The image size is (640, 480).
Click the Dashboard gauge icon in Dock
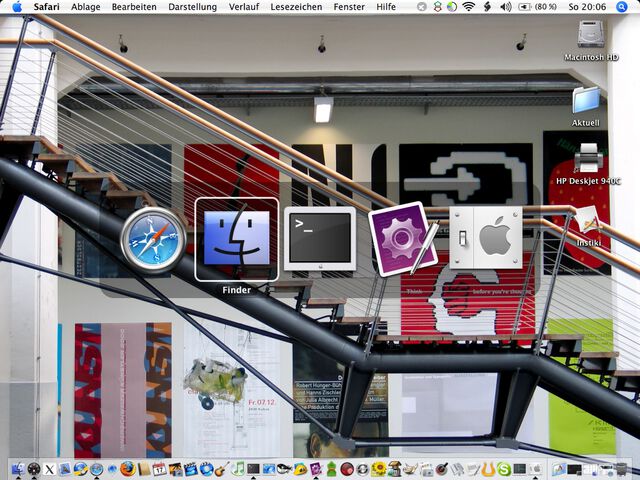[34, 469]
